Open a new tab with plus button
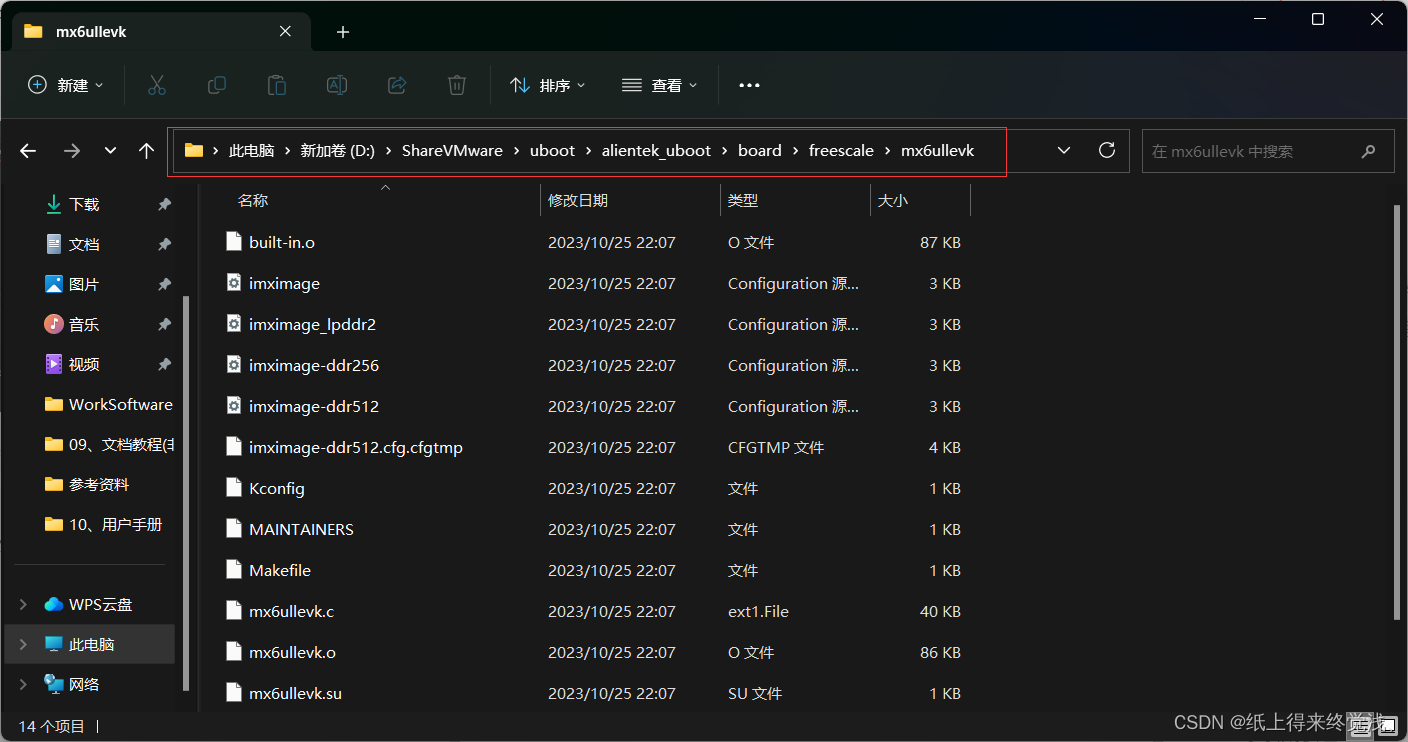The image size is (1408, 742). pyautogui.click(x=343, y=32)
